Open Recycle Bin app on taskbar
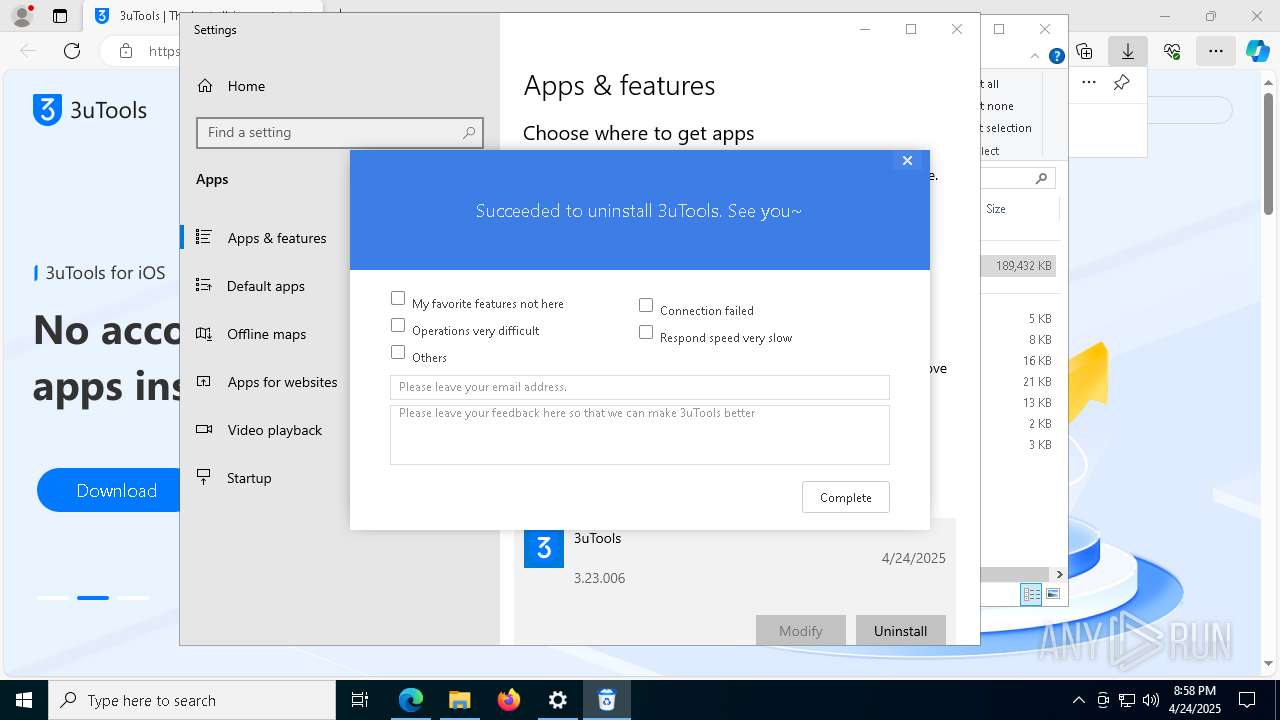 click(606, 700)
